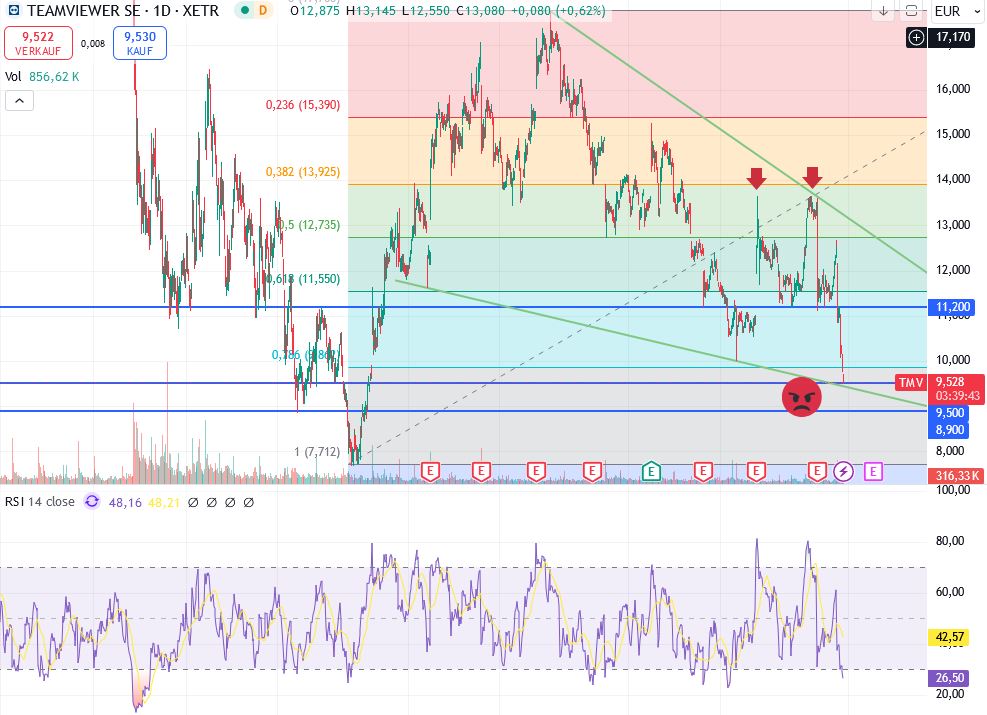Click the RSI 14 close legend title
This screenshot has height=715, width=987.
pyautogui.click(x=40, y=502)
